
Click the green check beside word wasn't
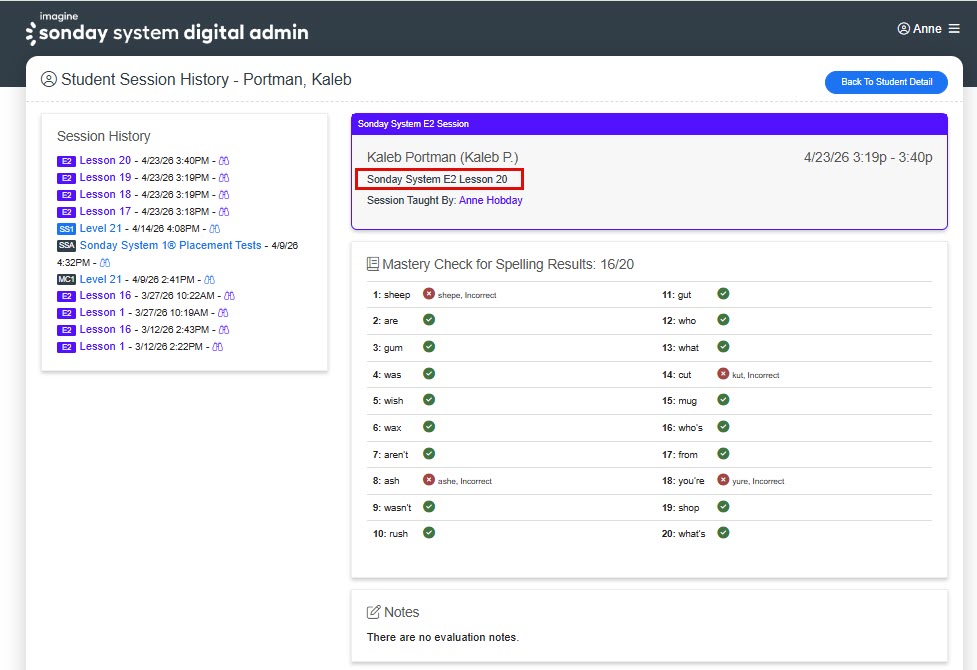[429, 507]
